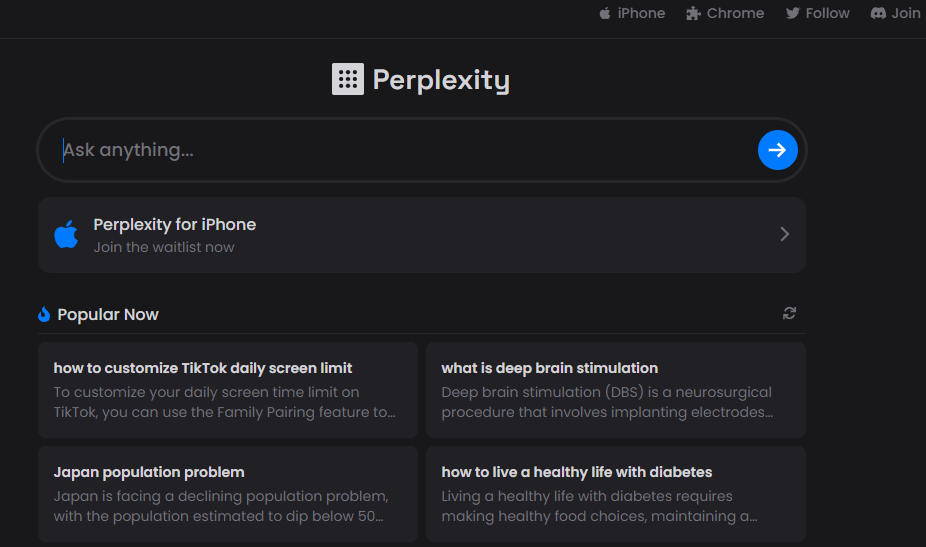
Task: Open the deep brain stimulation card
Action: pyautogui.click(x=616, y=390)
